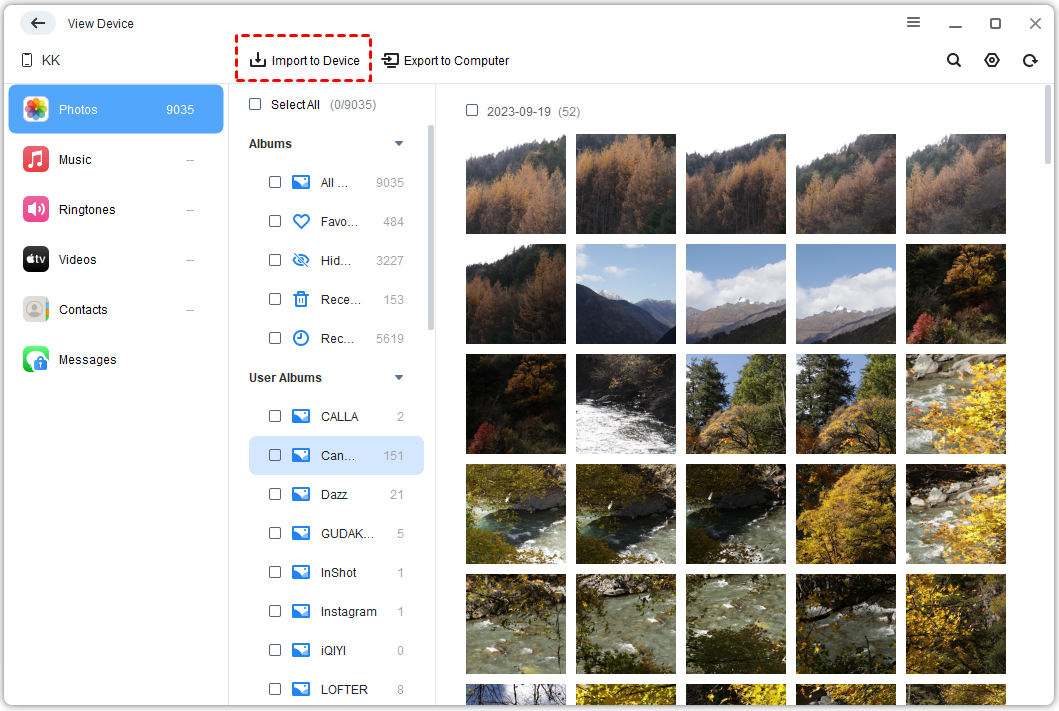Click the Recents clock icon
The image size is (1059, 711).
[x=301, y=338]
